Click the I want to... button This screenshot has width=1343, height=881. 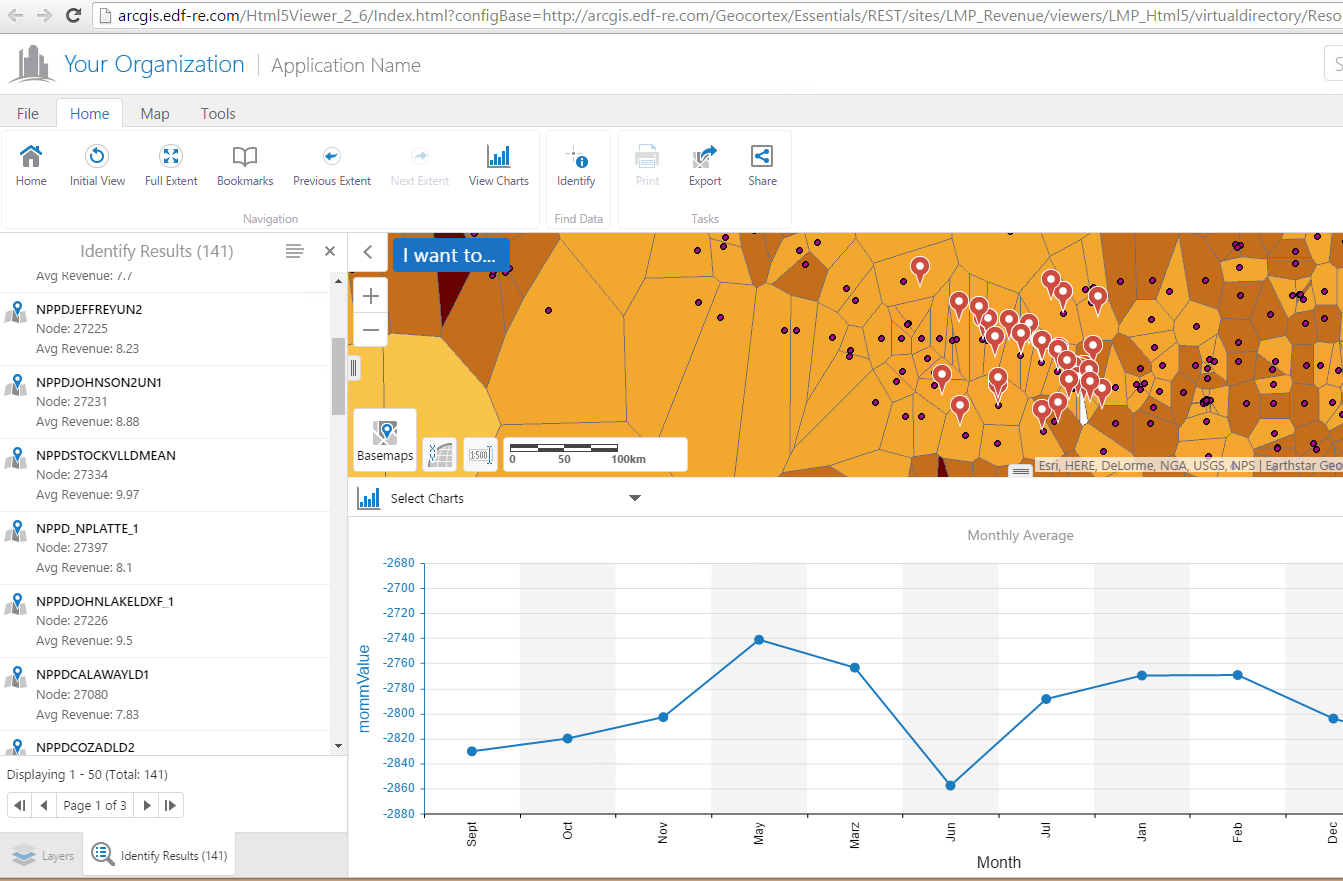[x=450, y=255]
